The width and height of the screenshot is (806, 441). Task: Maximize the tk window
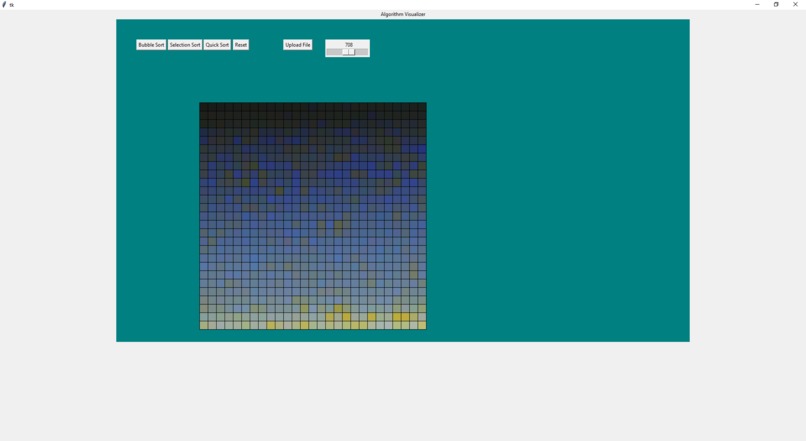point(776,4)
